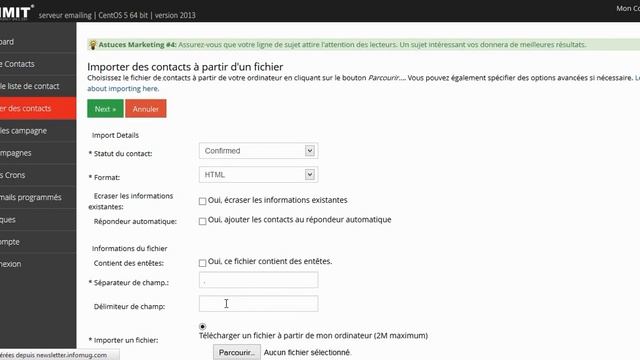Click the lightbulb Astuces Marketing icon
This screenshot has height=360, width=640.
93,45
